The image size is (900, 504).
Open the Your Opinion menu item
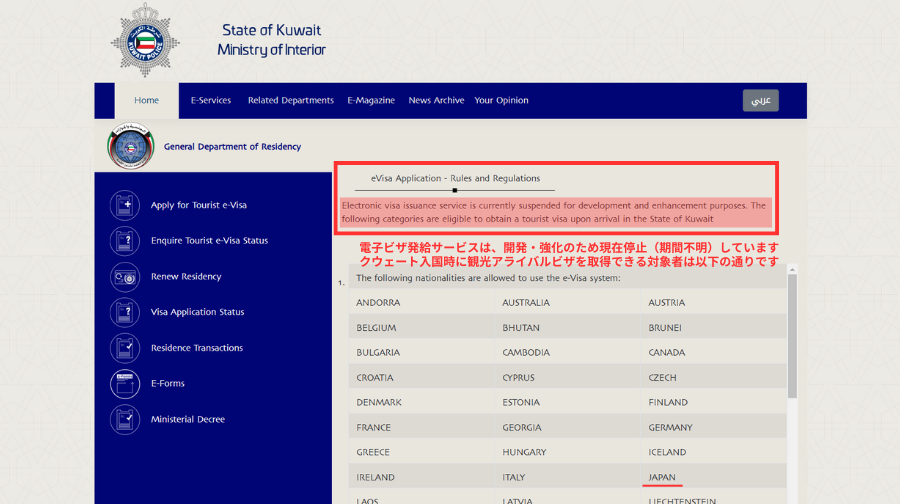(x=501, y=100)
